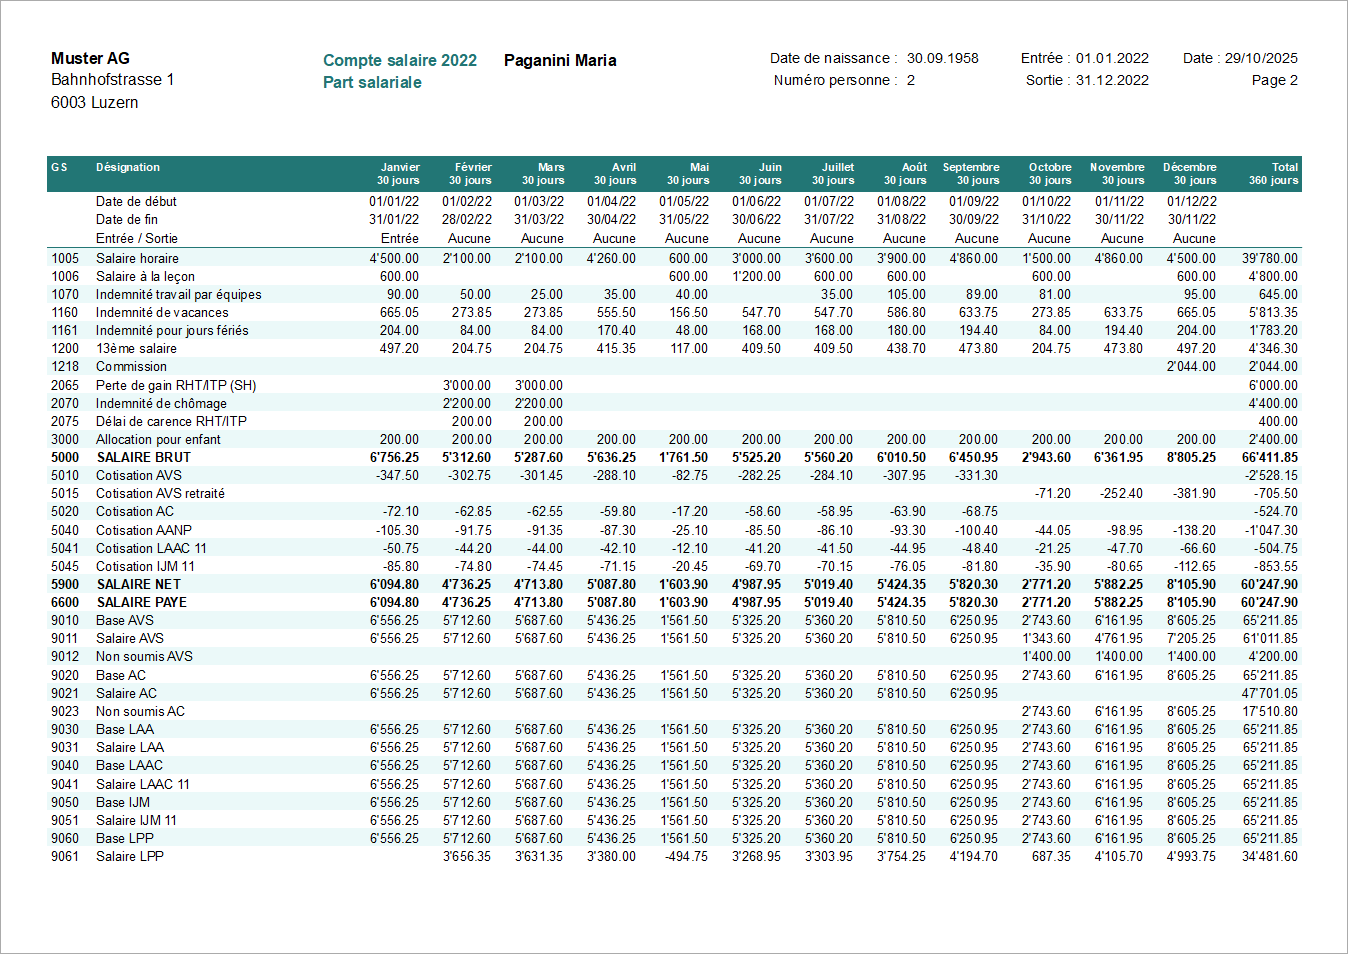The width and height of the screenshot is (1348, 954).
Task: Click the Page 2 label
Action: [x=1274, y=80]
